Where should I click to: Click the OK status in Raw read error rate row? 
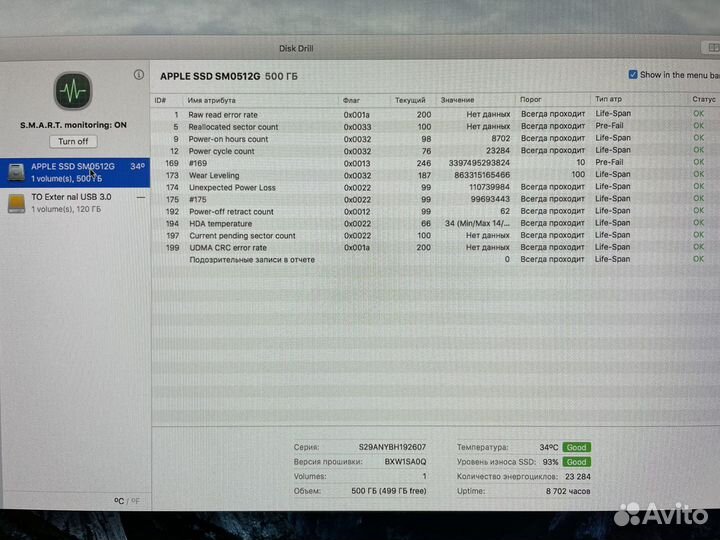pos(698,113)
